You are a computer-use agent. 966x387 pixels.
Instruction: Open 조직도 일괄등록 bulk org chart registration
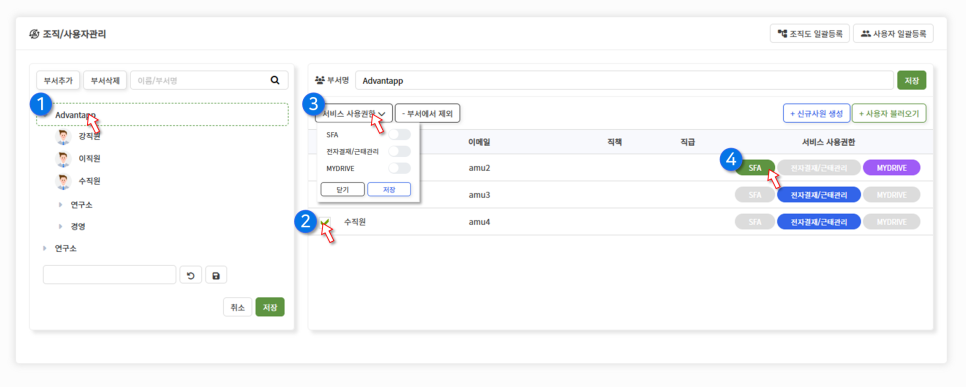click(x=810, y=34)
